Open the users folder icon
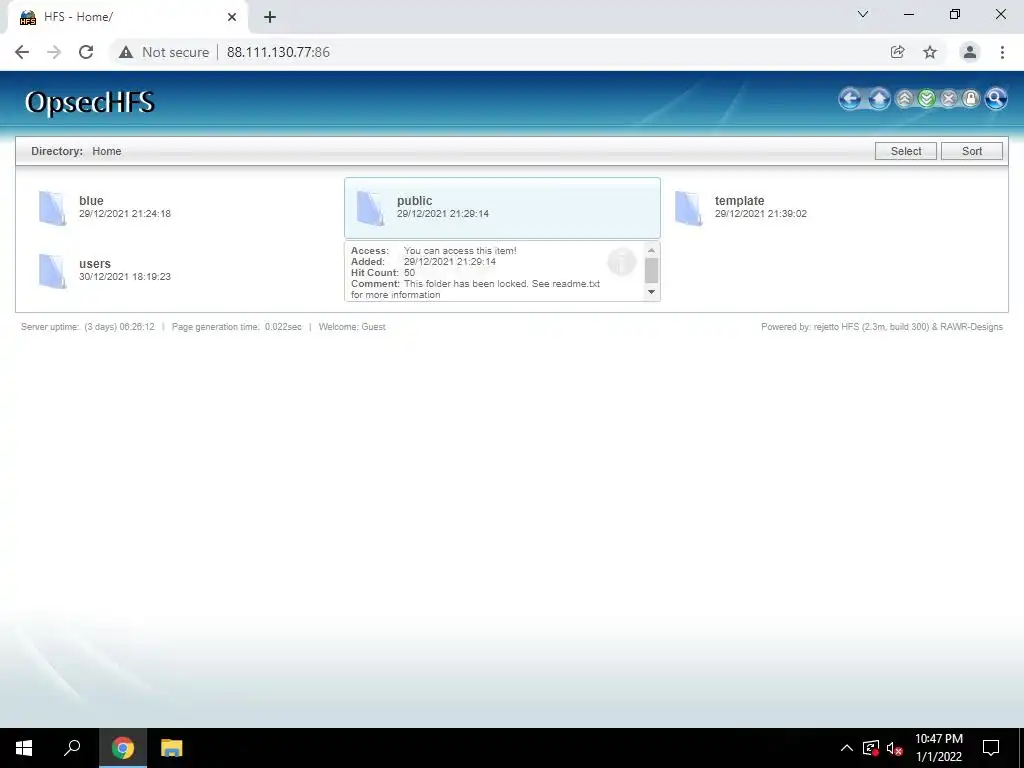This screenshot has height=768, width=1024. click(52, 271)
